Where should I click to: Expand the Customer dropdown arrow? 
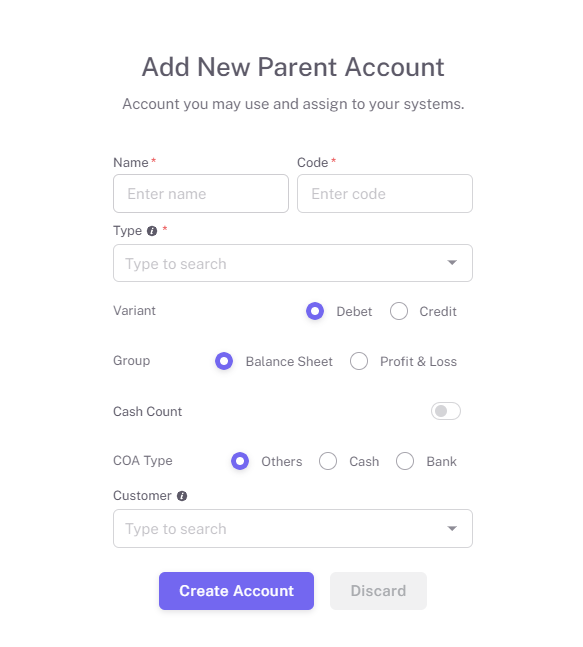(x=452, y=529)
